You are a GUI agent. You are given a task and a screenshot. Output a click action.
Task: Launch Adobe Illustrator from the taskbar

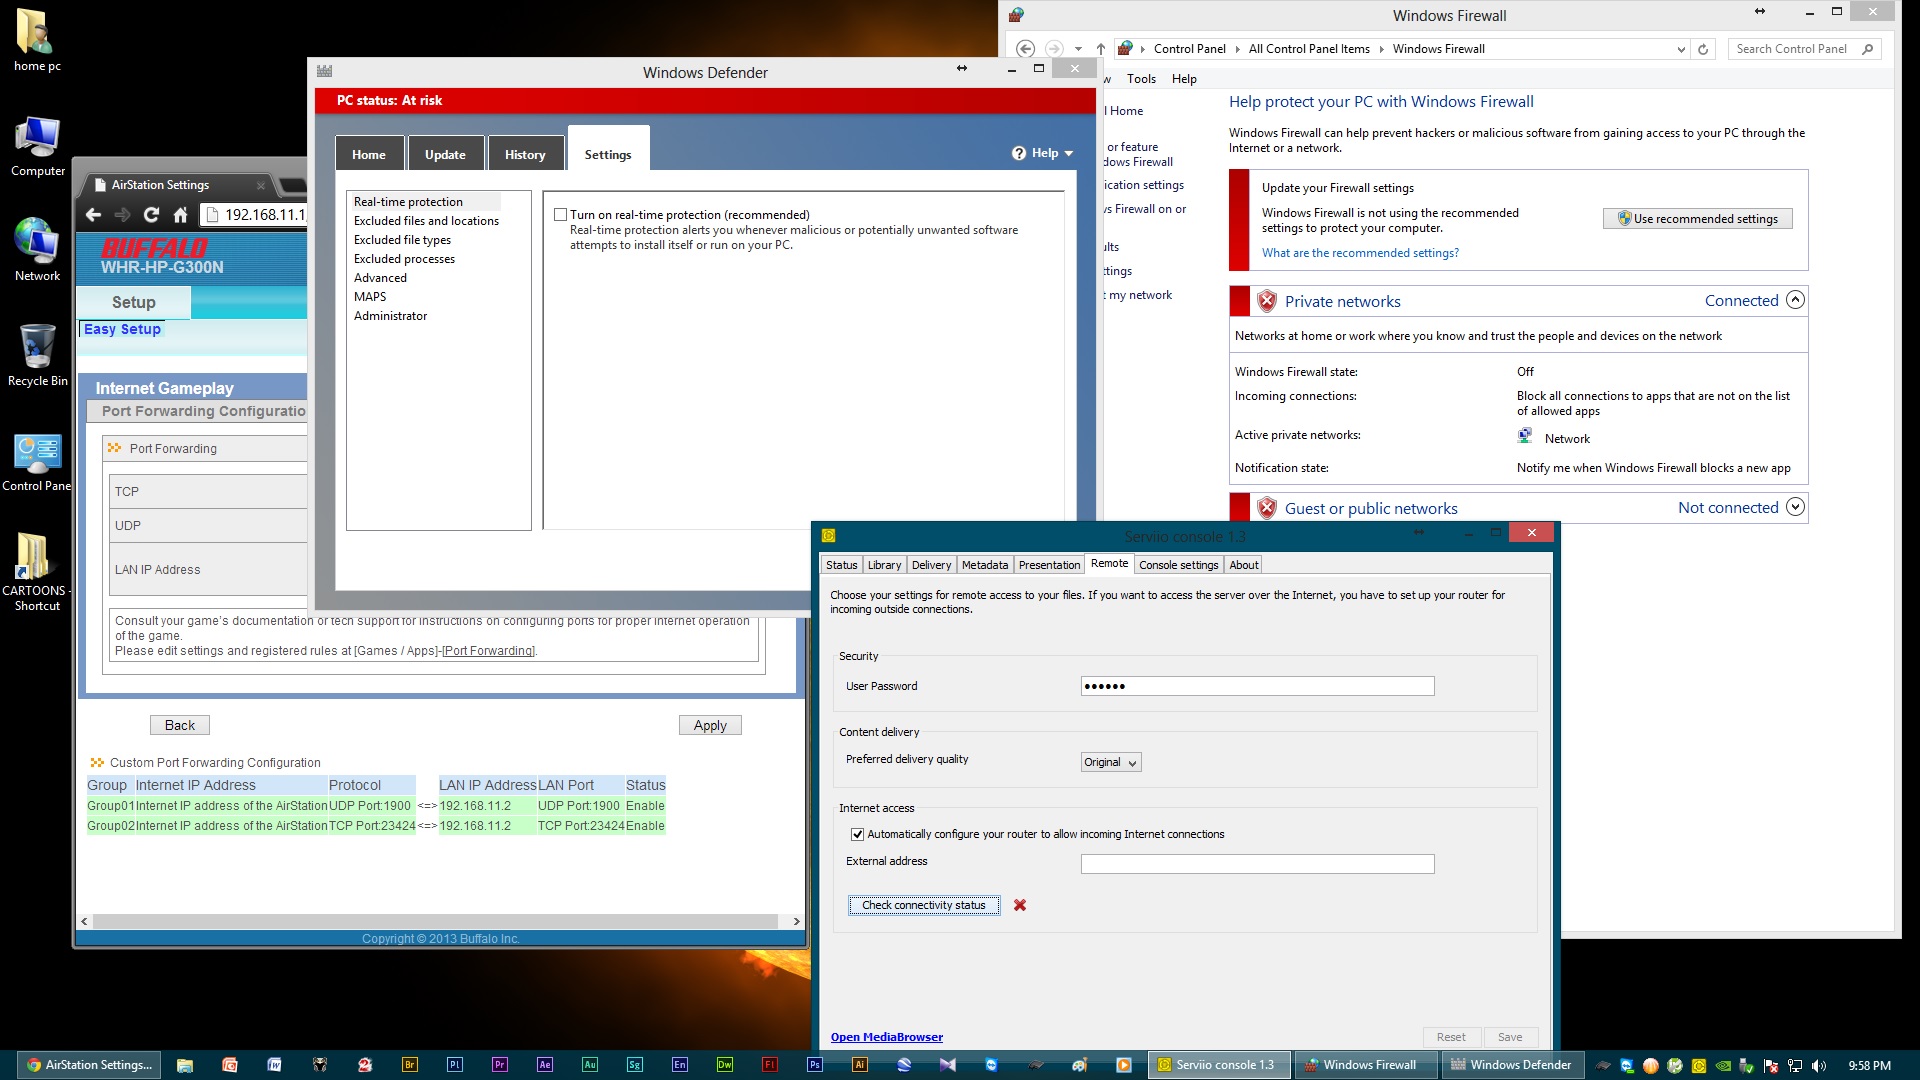[860, 1065]
